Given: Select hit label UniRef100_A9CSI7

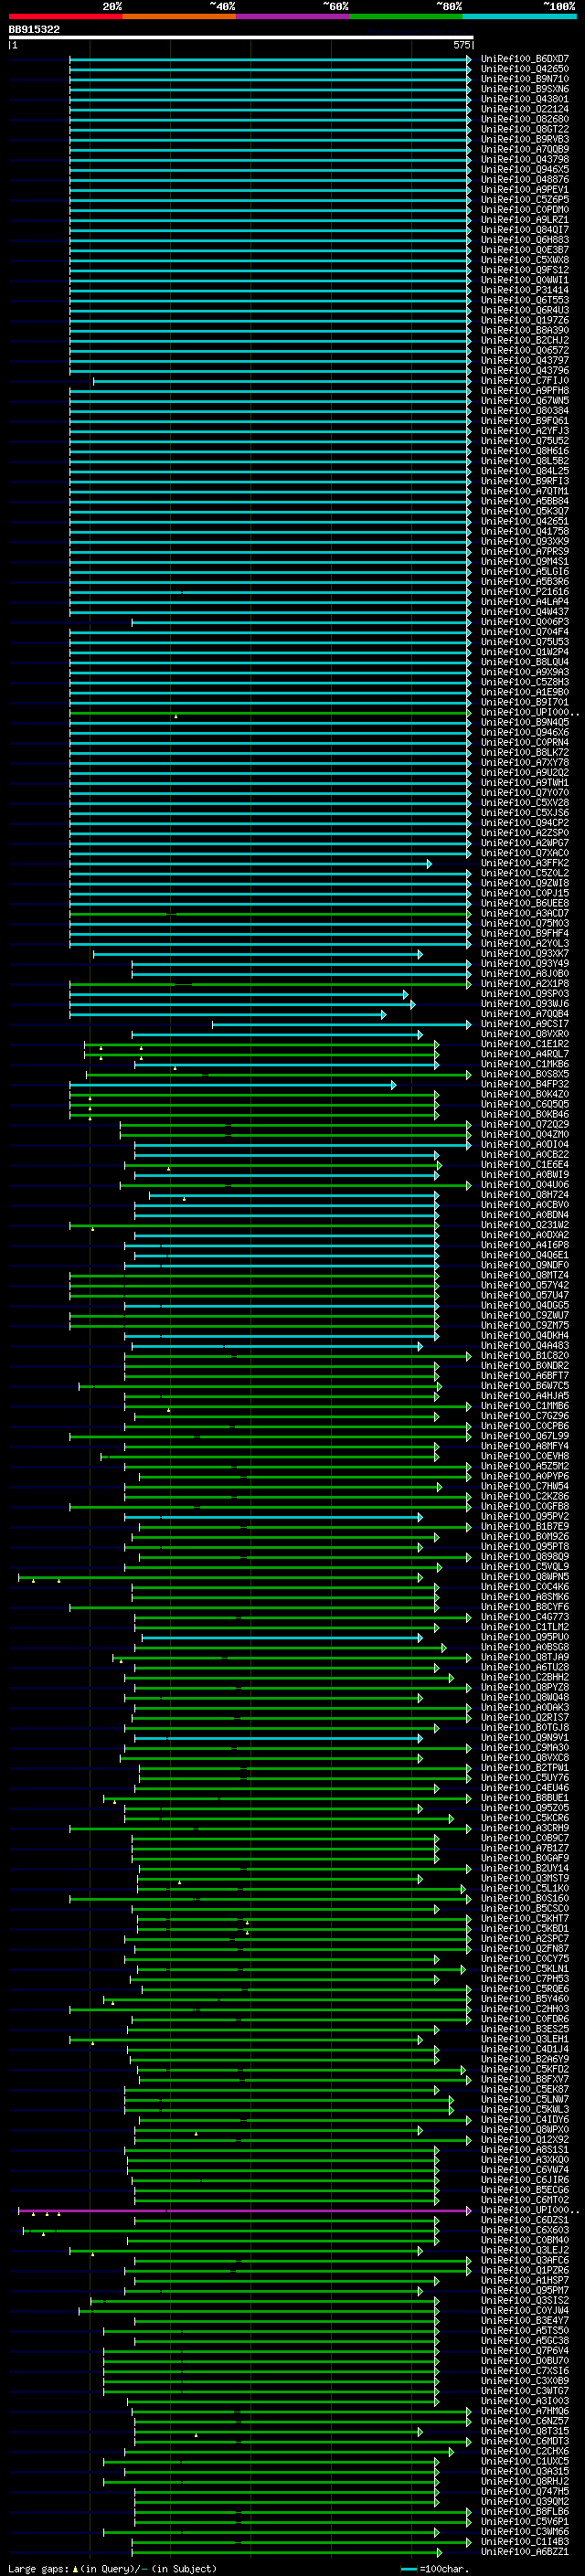Looking at the screenshot, I should pos(525,1024).
